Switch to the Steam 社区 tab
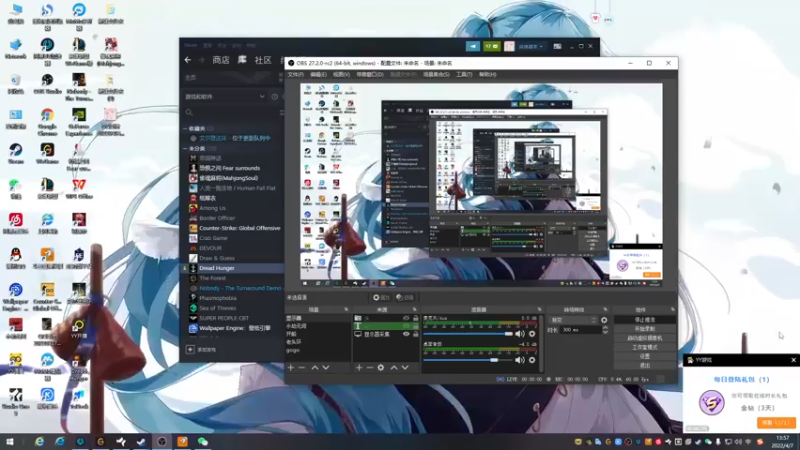 (263, 60)
